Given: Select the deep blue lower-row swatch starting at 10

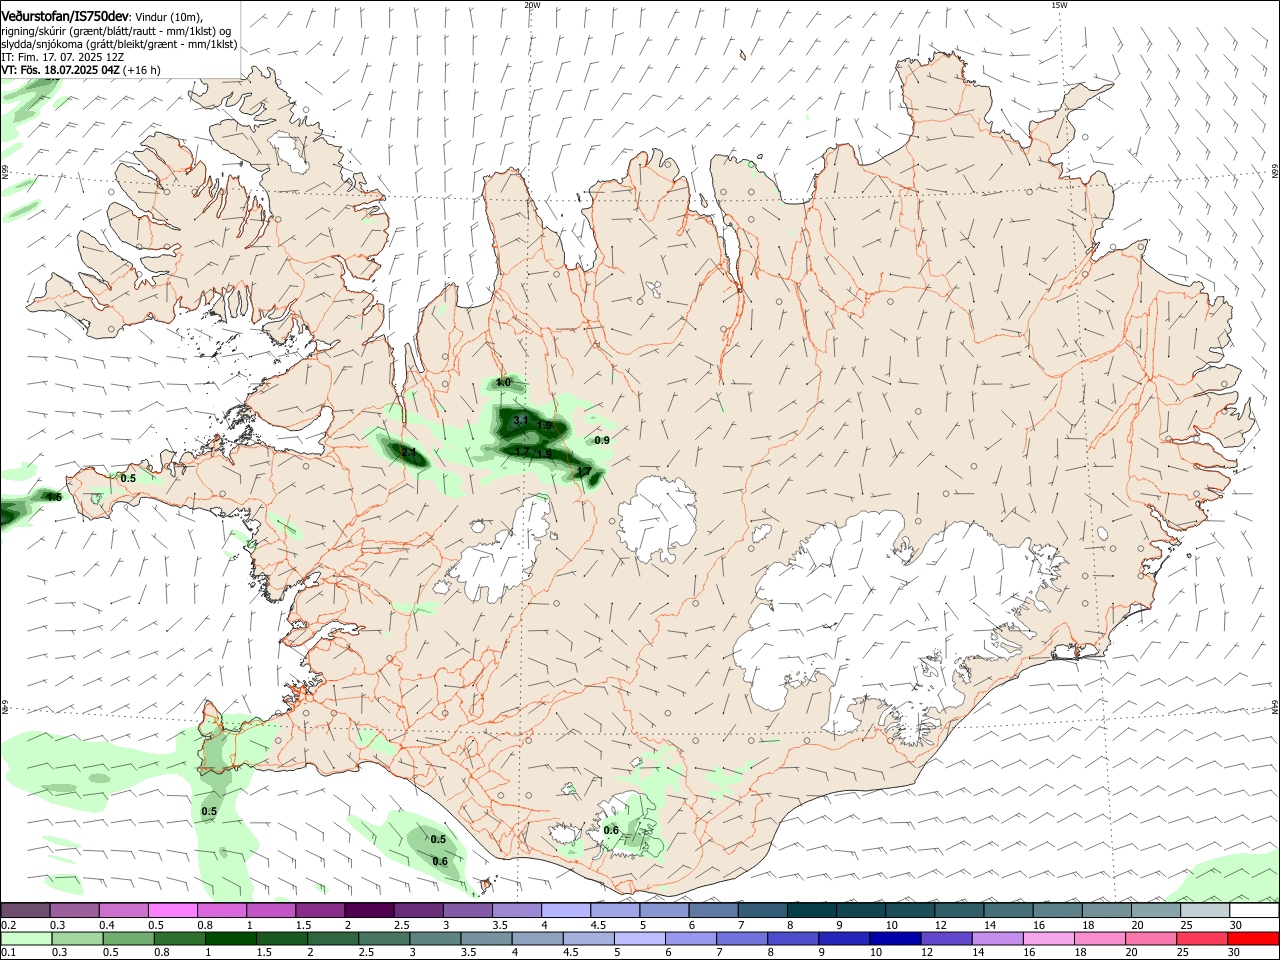Looking at the screenshot, I should point(895,938).
